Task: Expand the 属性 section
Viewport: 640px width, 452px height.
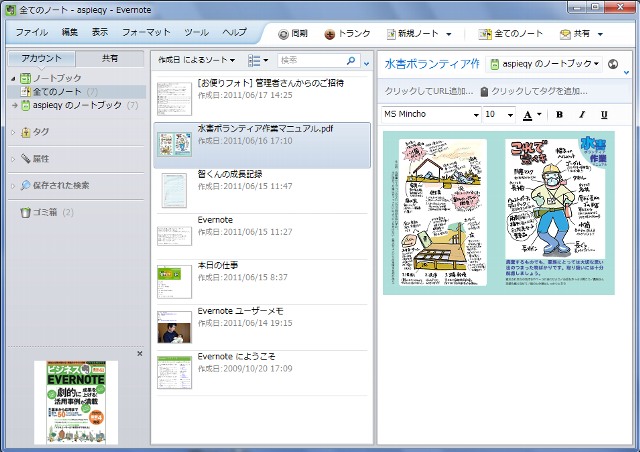Action: pyautogui.click(x=13, y=159)
